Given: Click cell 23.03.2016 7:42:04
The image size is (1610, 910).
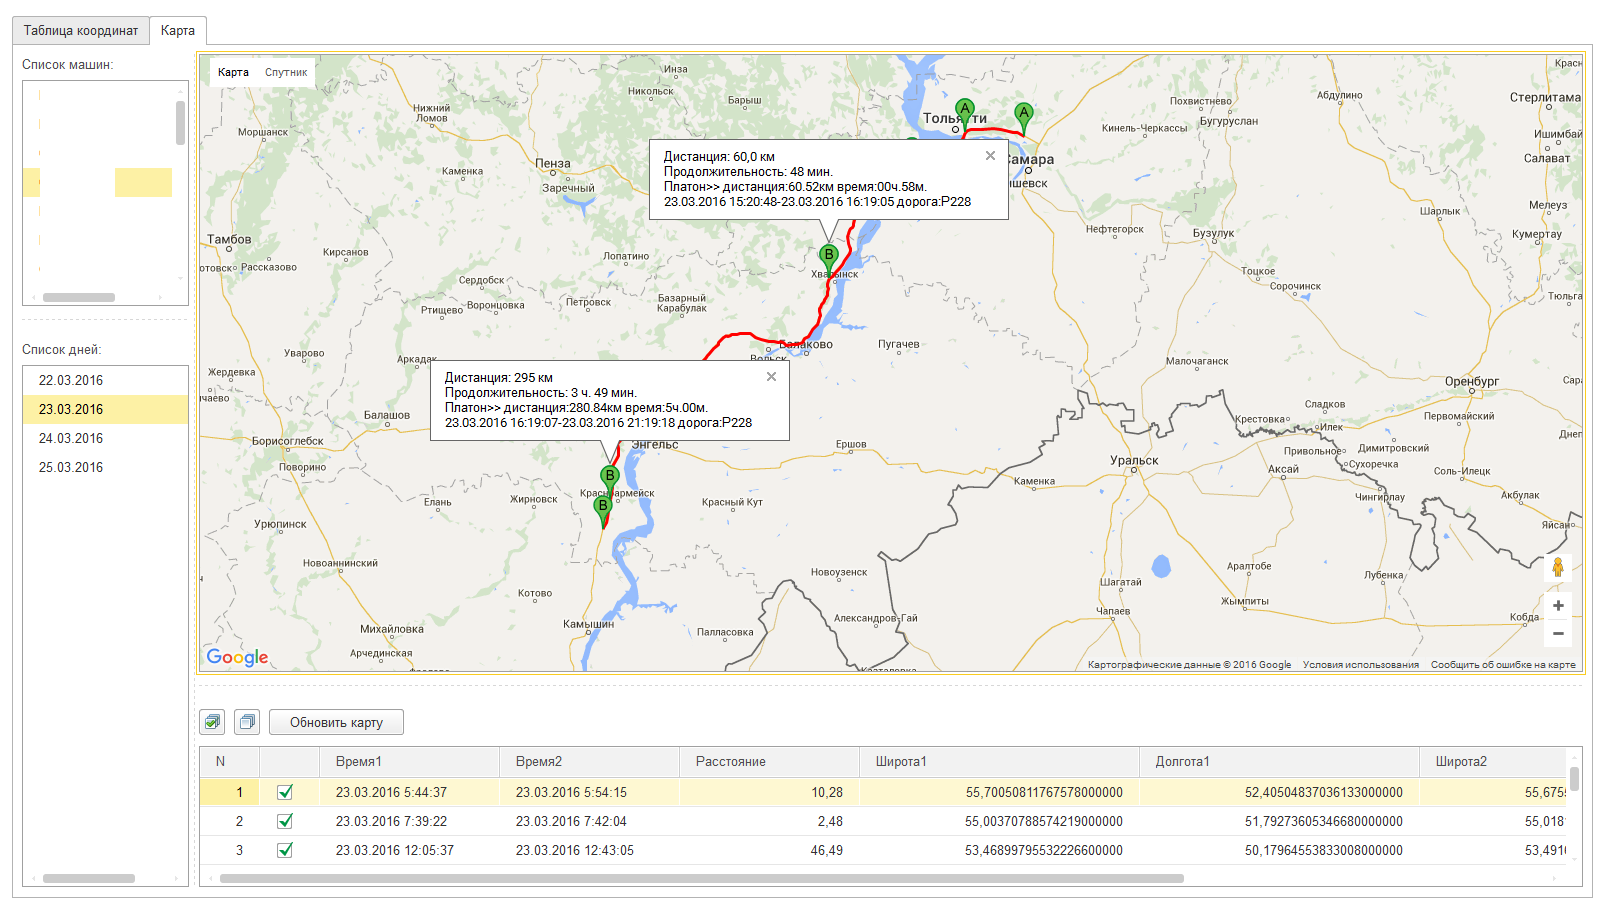Looking at the screenshot, I should pos(589,821).
